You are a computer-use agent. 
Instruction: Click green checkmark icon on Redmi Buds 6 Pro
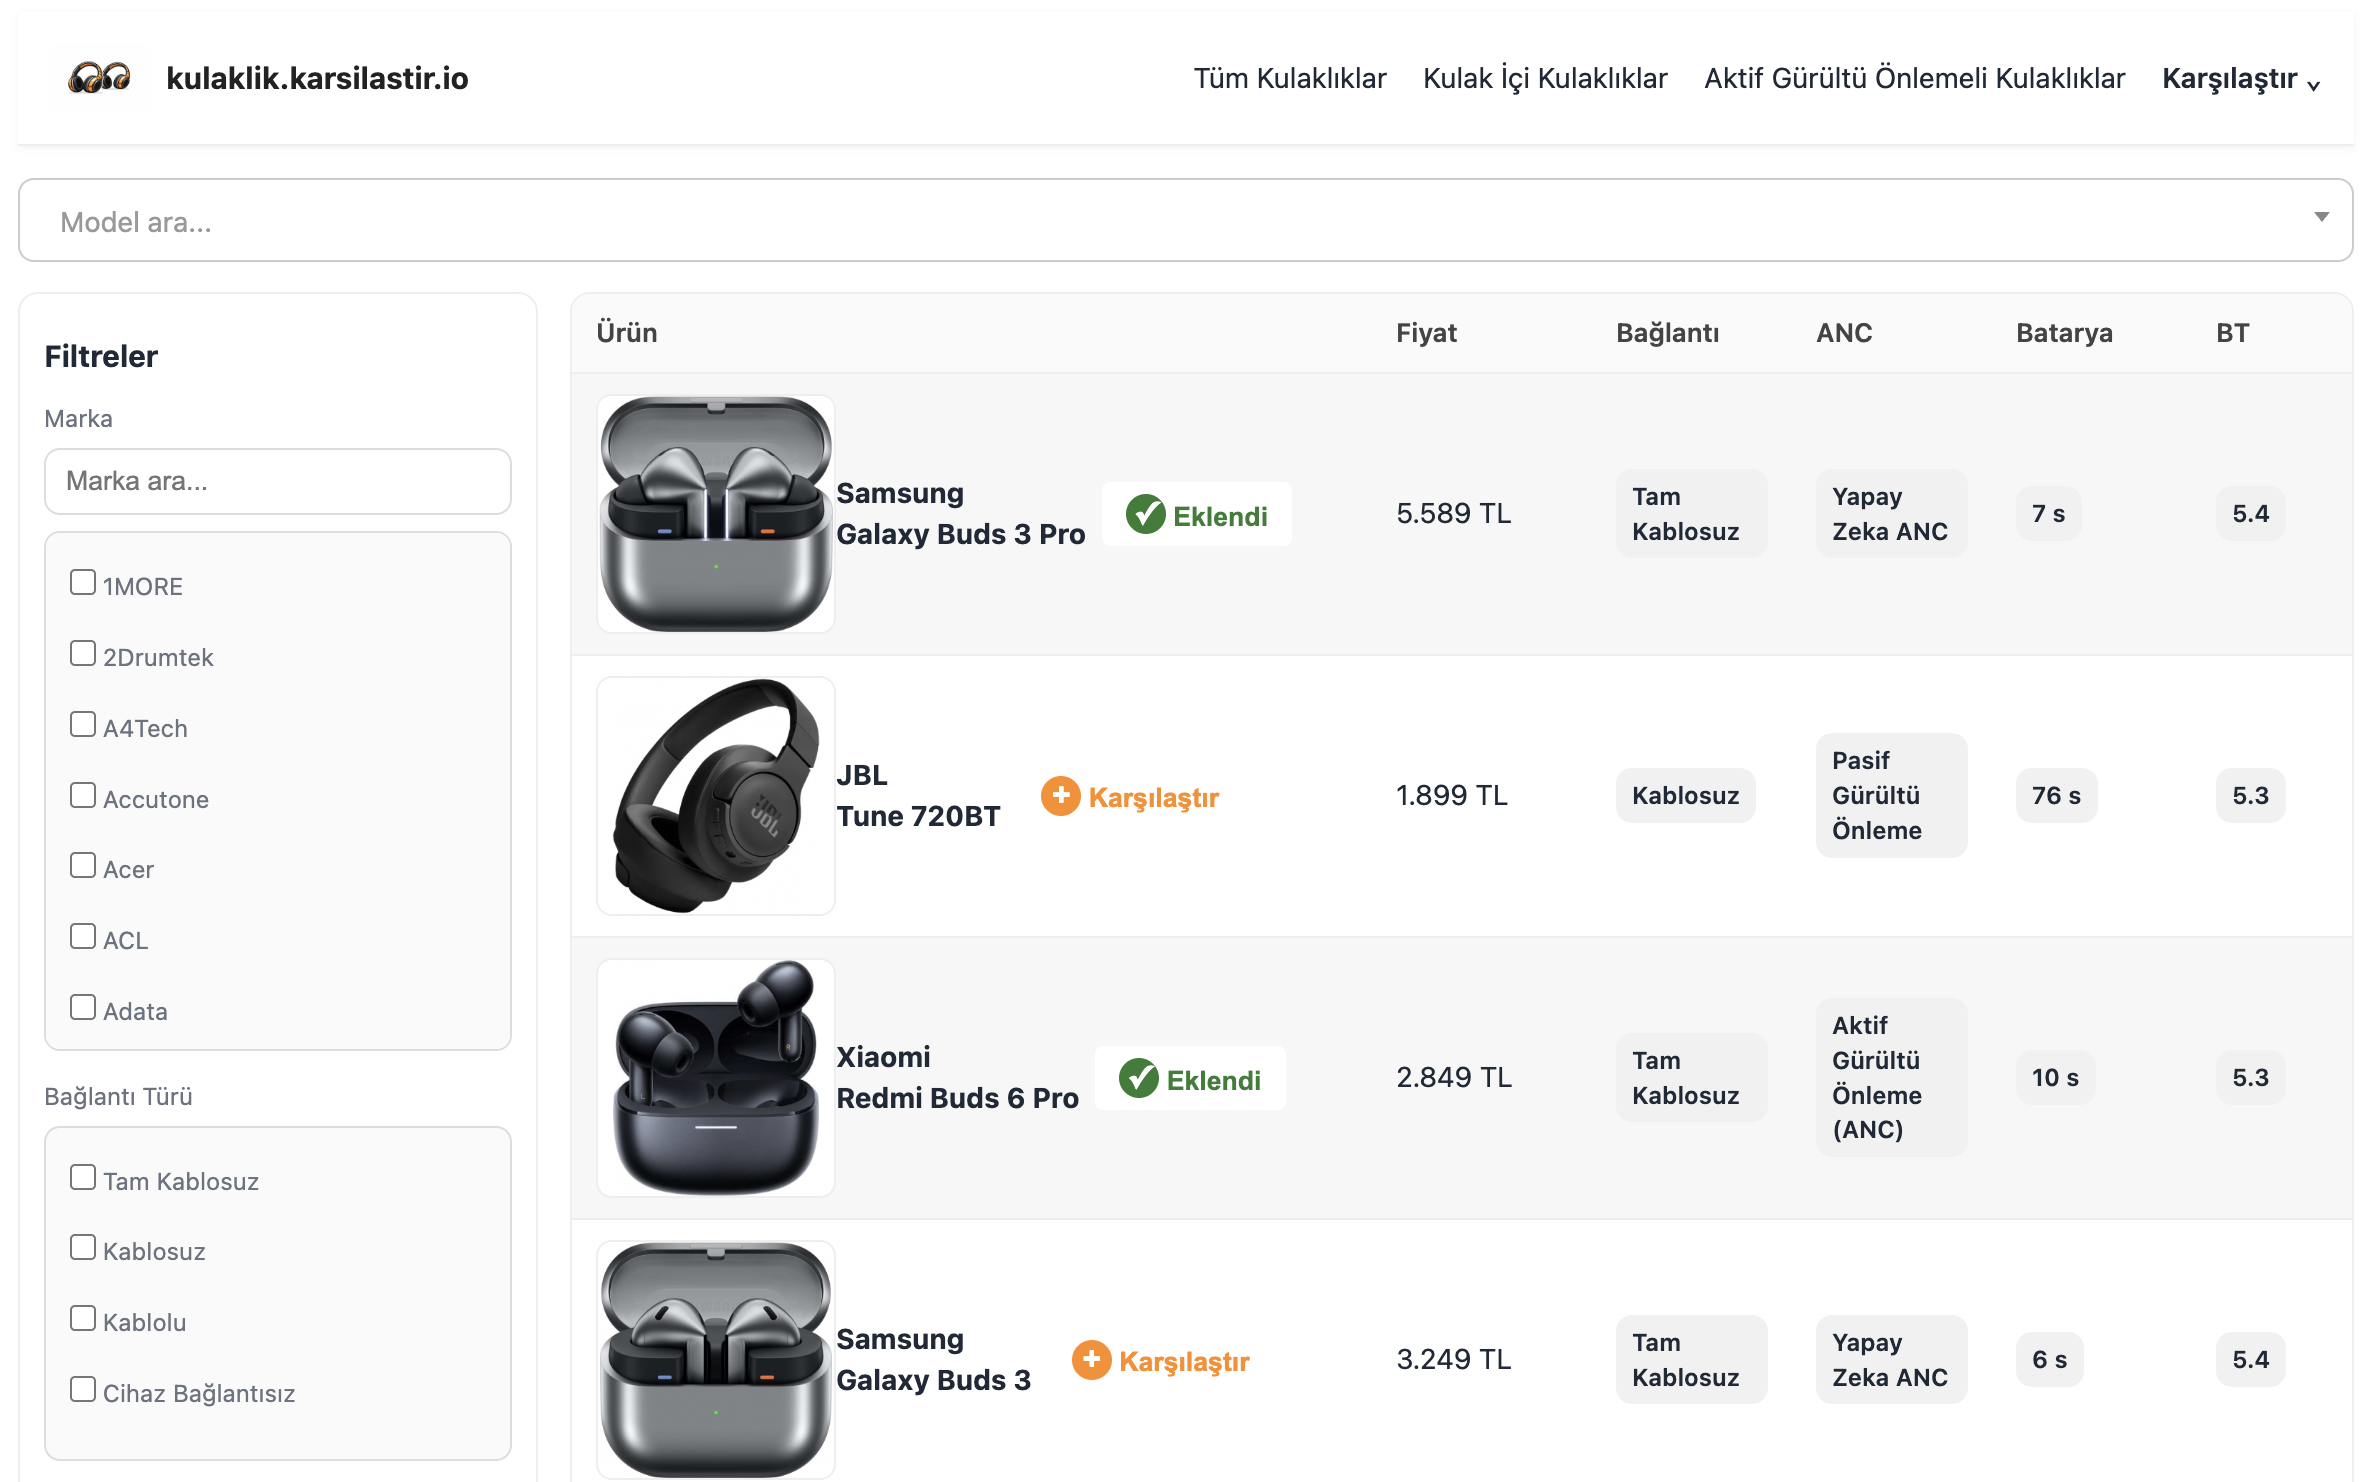1138,1079
